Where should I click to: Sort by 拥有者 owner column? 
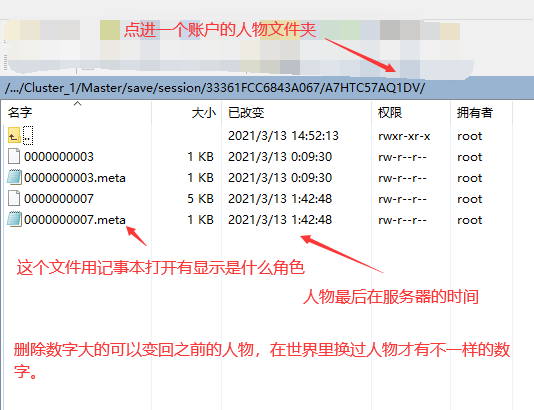(475, 112)
